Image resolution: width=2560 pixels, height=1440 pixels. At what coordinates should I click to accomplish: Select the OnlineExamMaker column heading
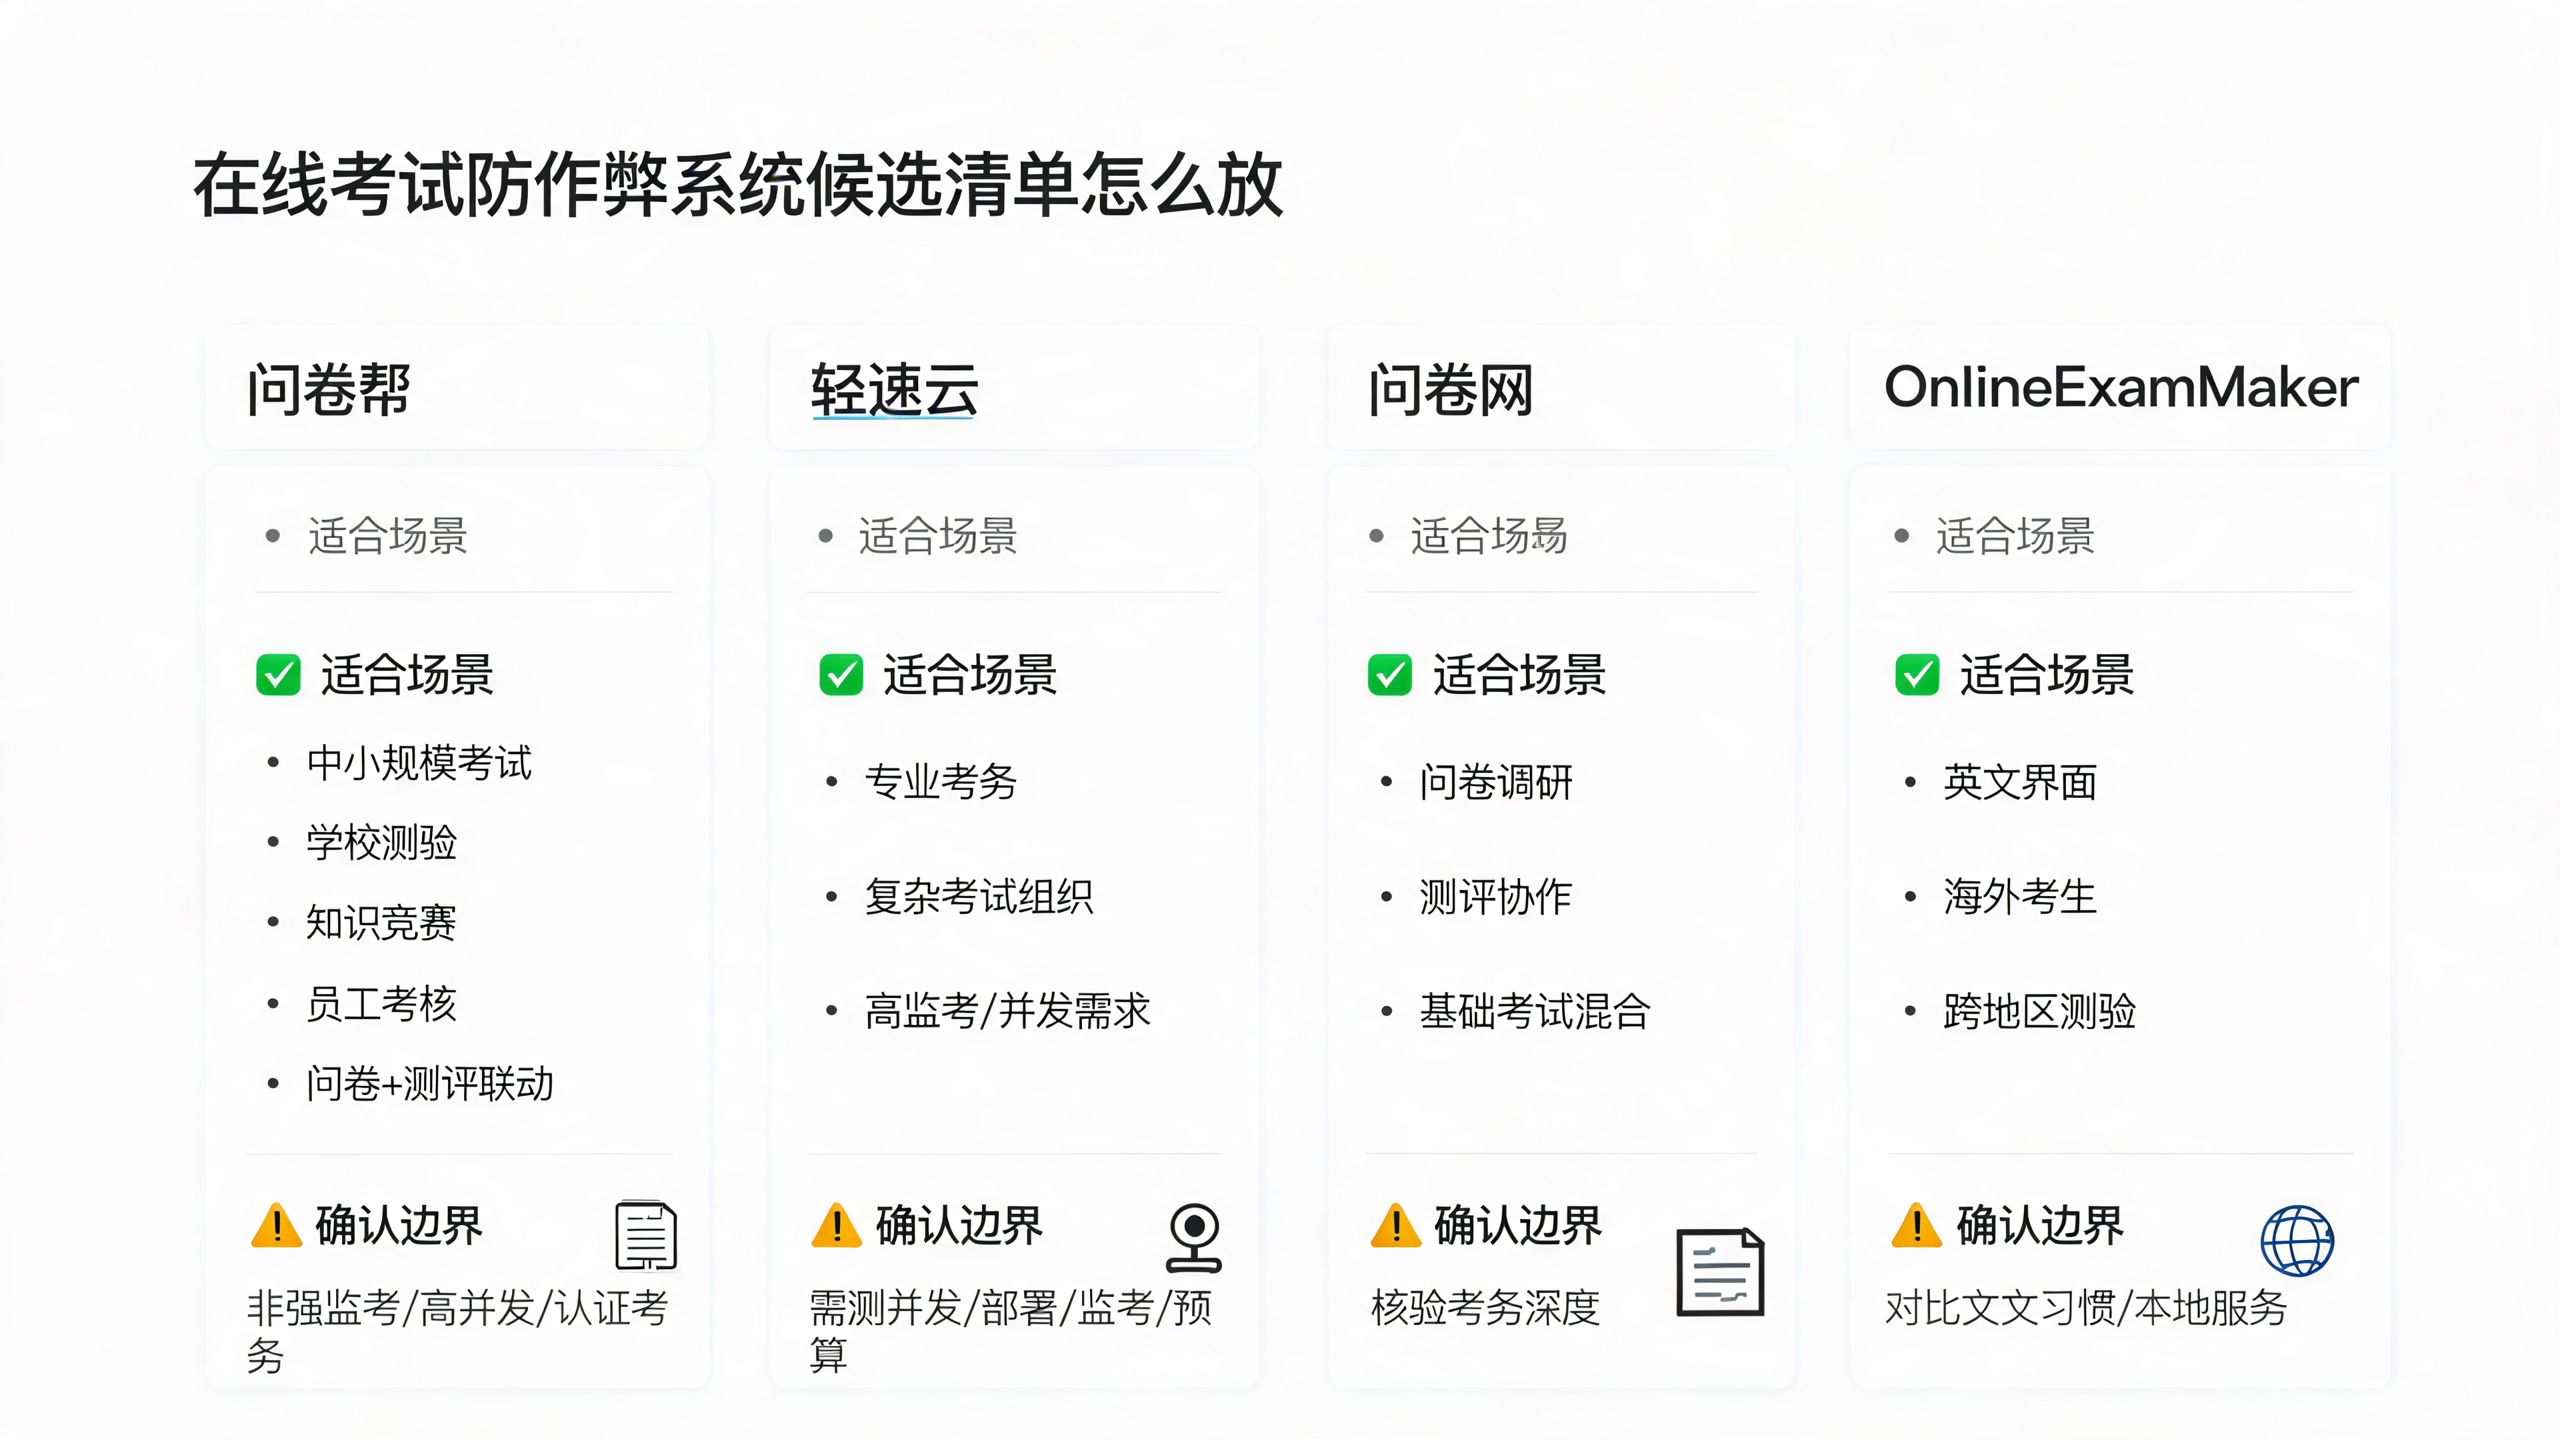tap(2121, 388)
